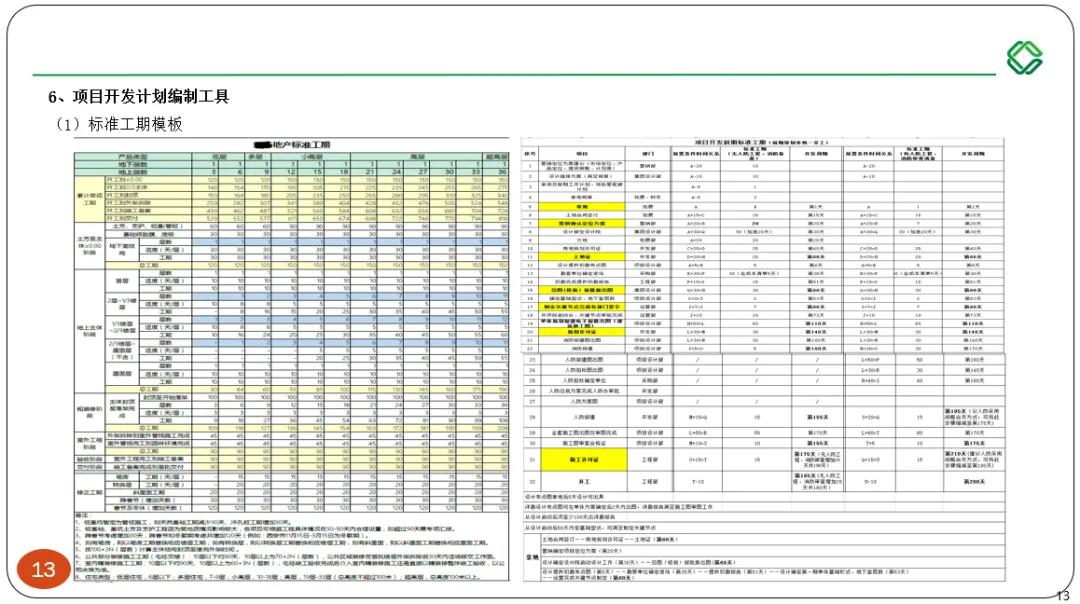This screenshot has height=604, width=1080.
Task: Click the '备注:' label under the left table
Action: click(x=82, y=515)
